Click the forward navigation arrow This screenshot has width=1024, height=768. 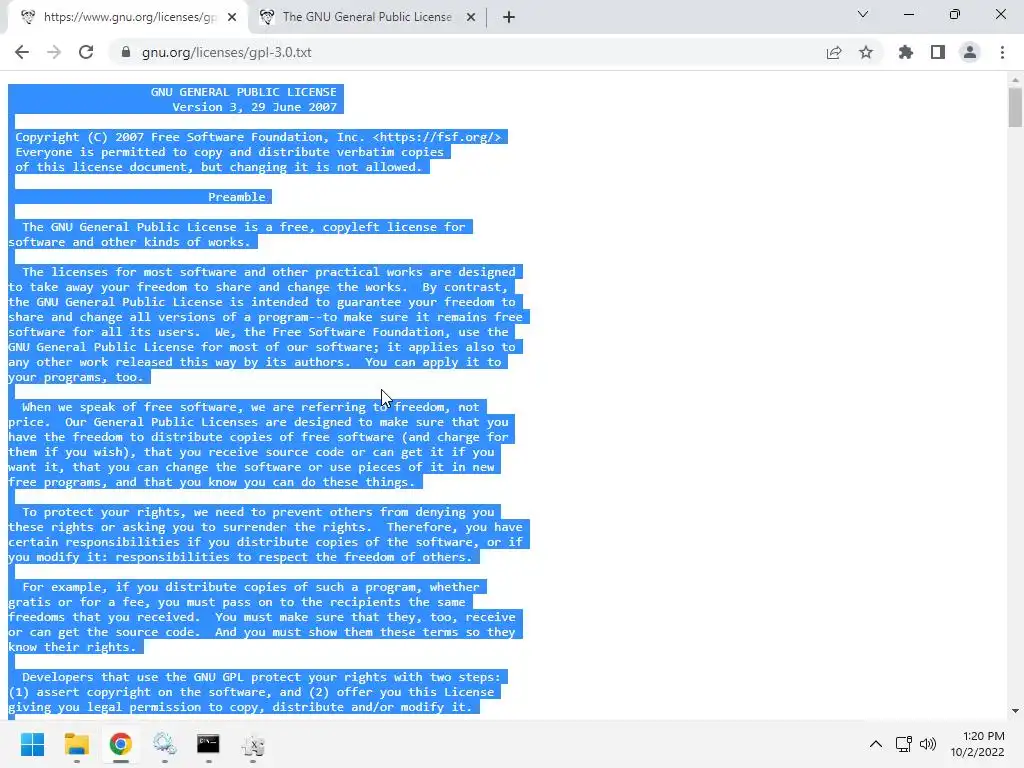click(x=54, y=52)
